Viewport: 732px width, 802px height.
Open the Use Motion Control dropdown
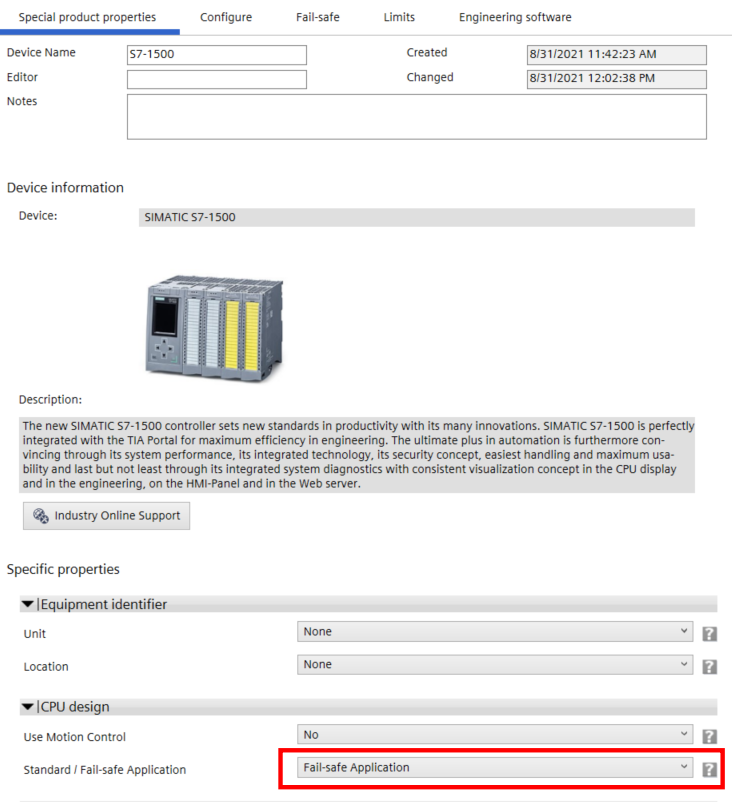click(495, 734)
